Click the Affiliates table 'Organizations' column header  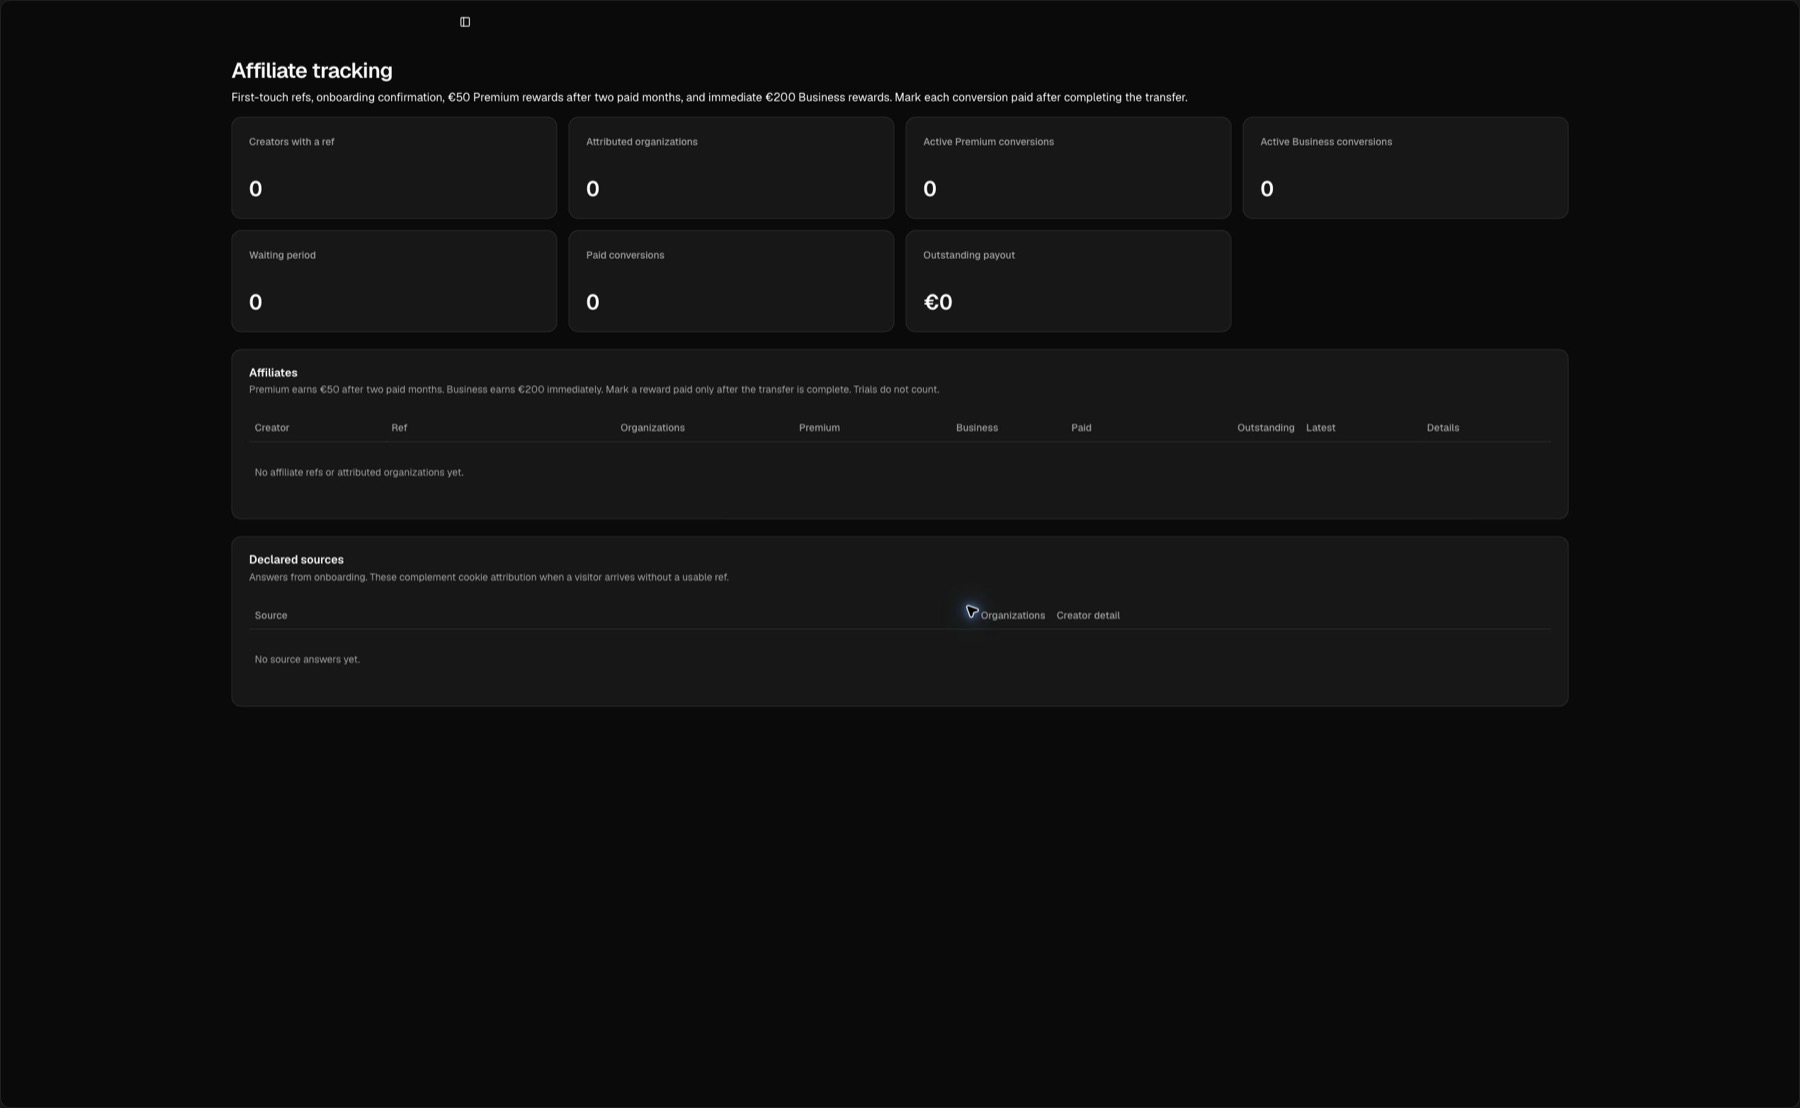652,428
